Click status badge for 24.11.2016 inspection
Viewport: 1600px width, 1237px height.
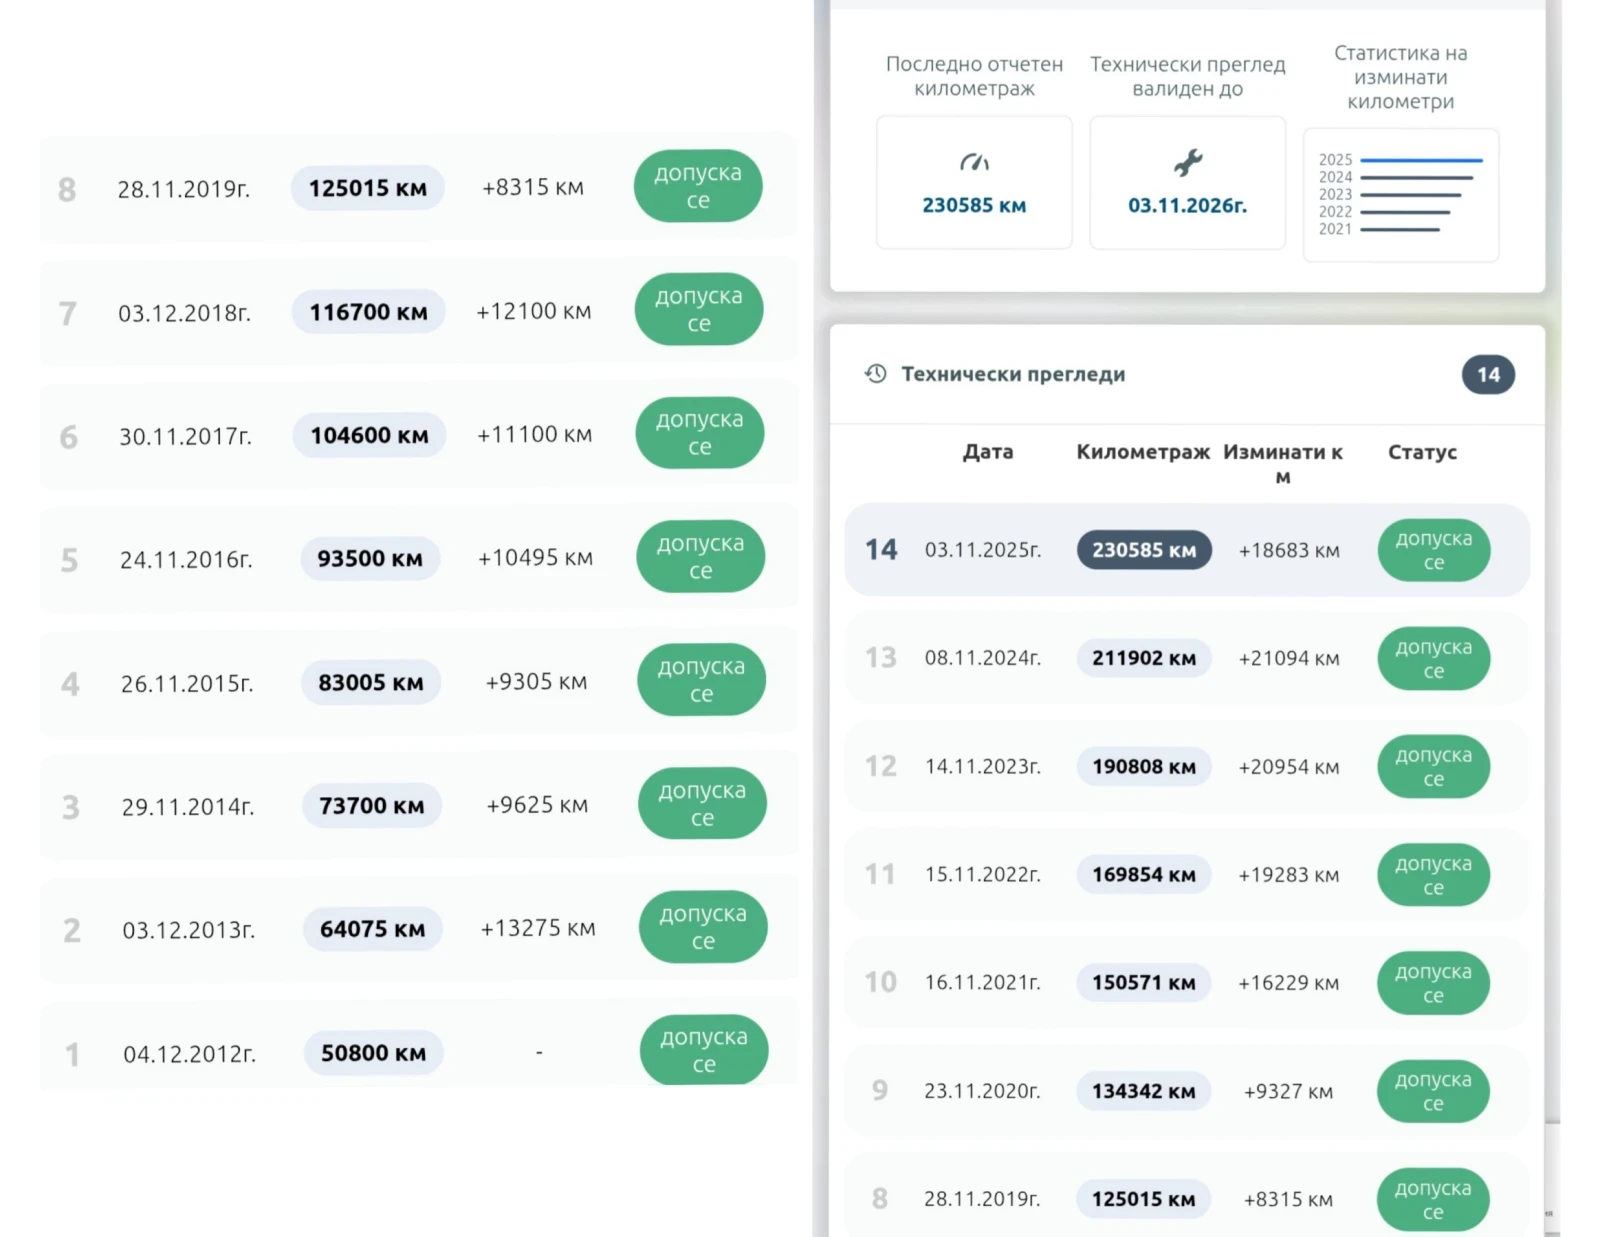[x=700, y=557]
